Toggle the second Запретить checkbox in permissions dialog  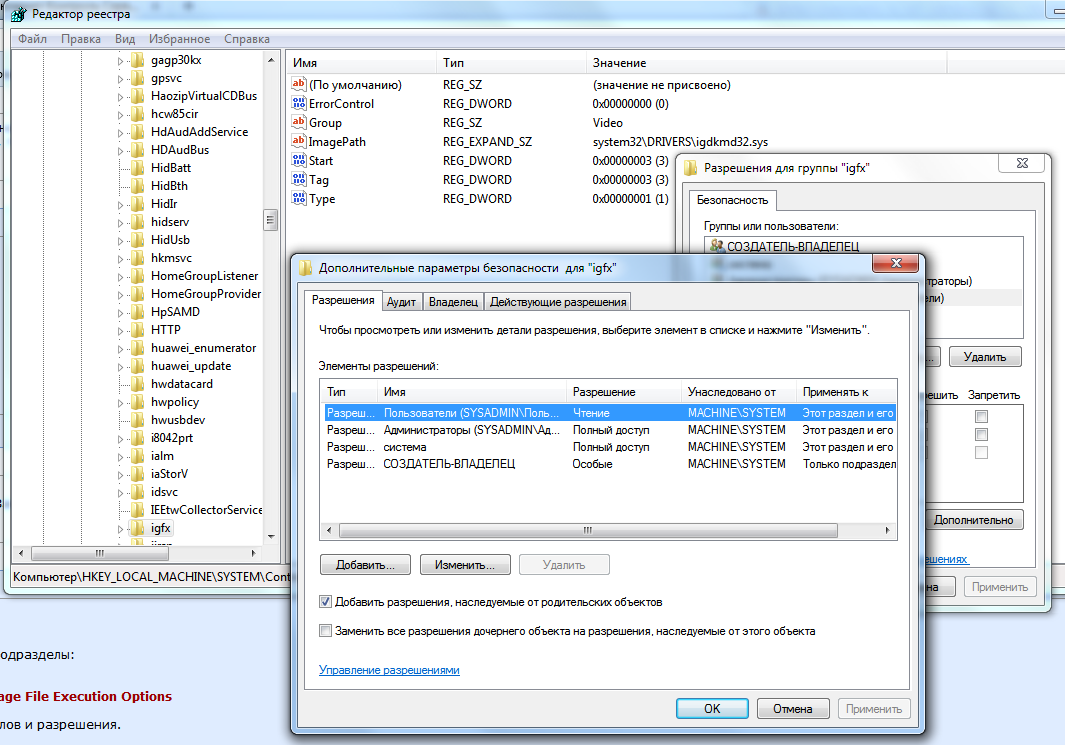coord(981,435)
